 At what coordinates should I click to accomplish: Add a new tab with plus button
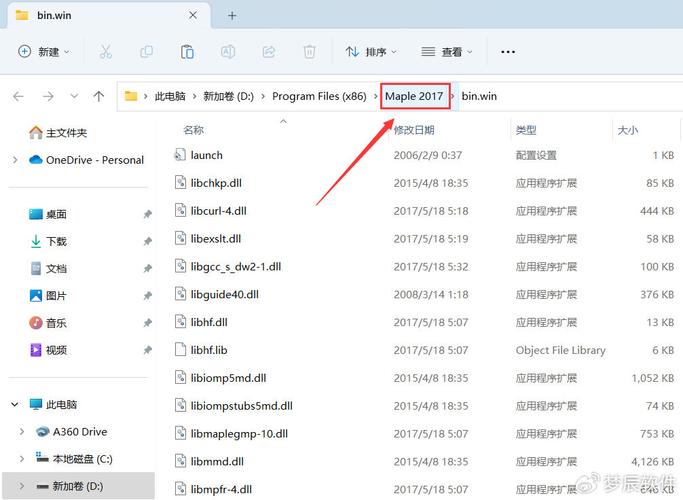(x=232, y=16)
